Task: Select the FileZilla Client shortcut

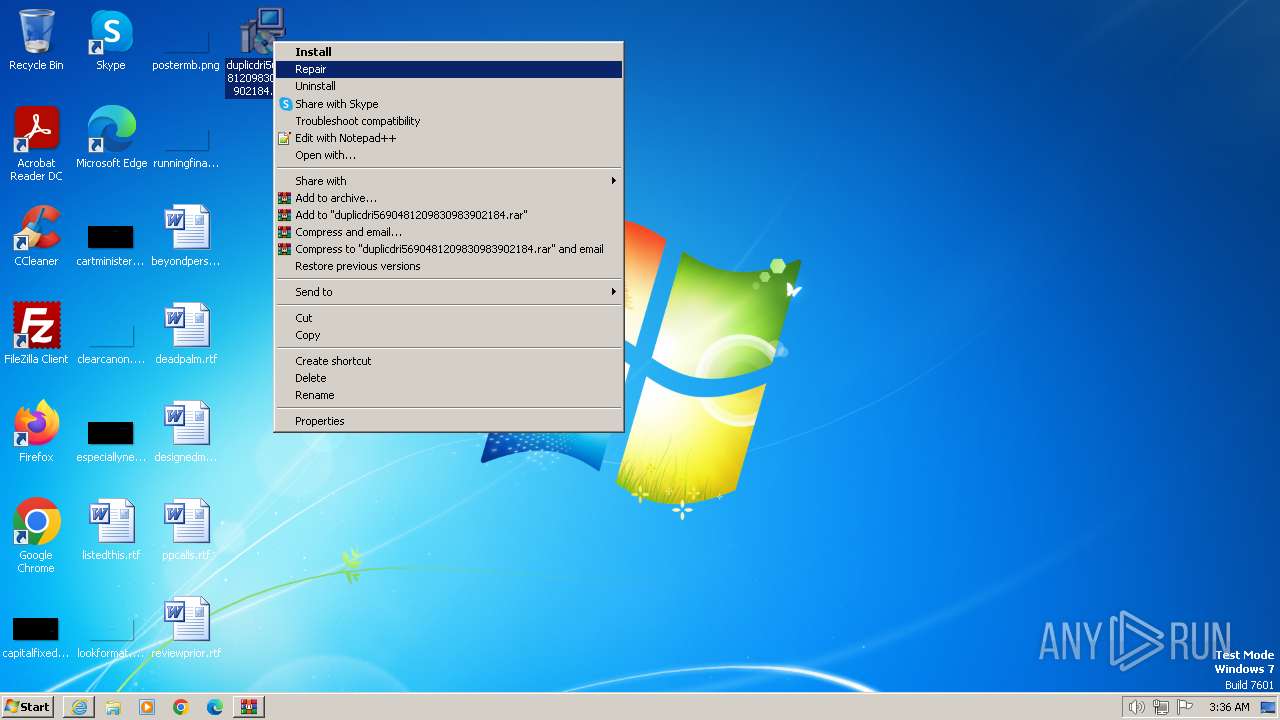Action: tap(36, 334)
